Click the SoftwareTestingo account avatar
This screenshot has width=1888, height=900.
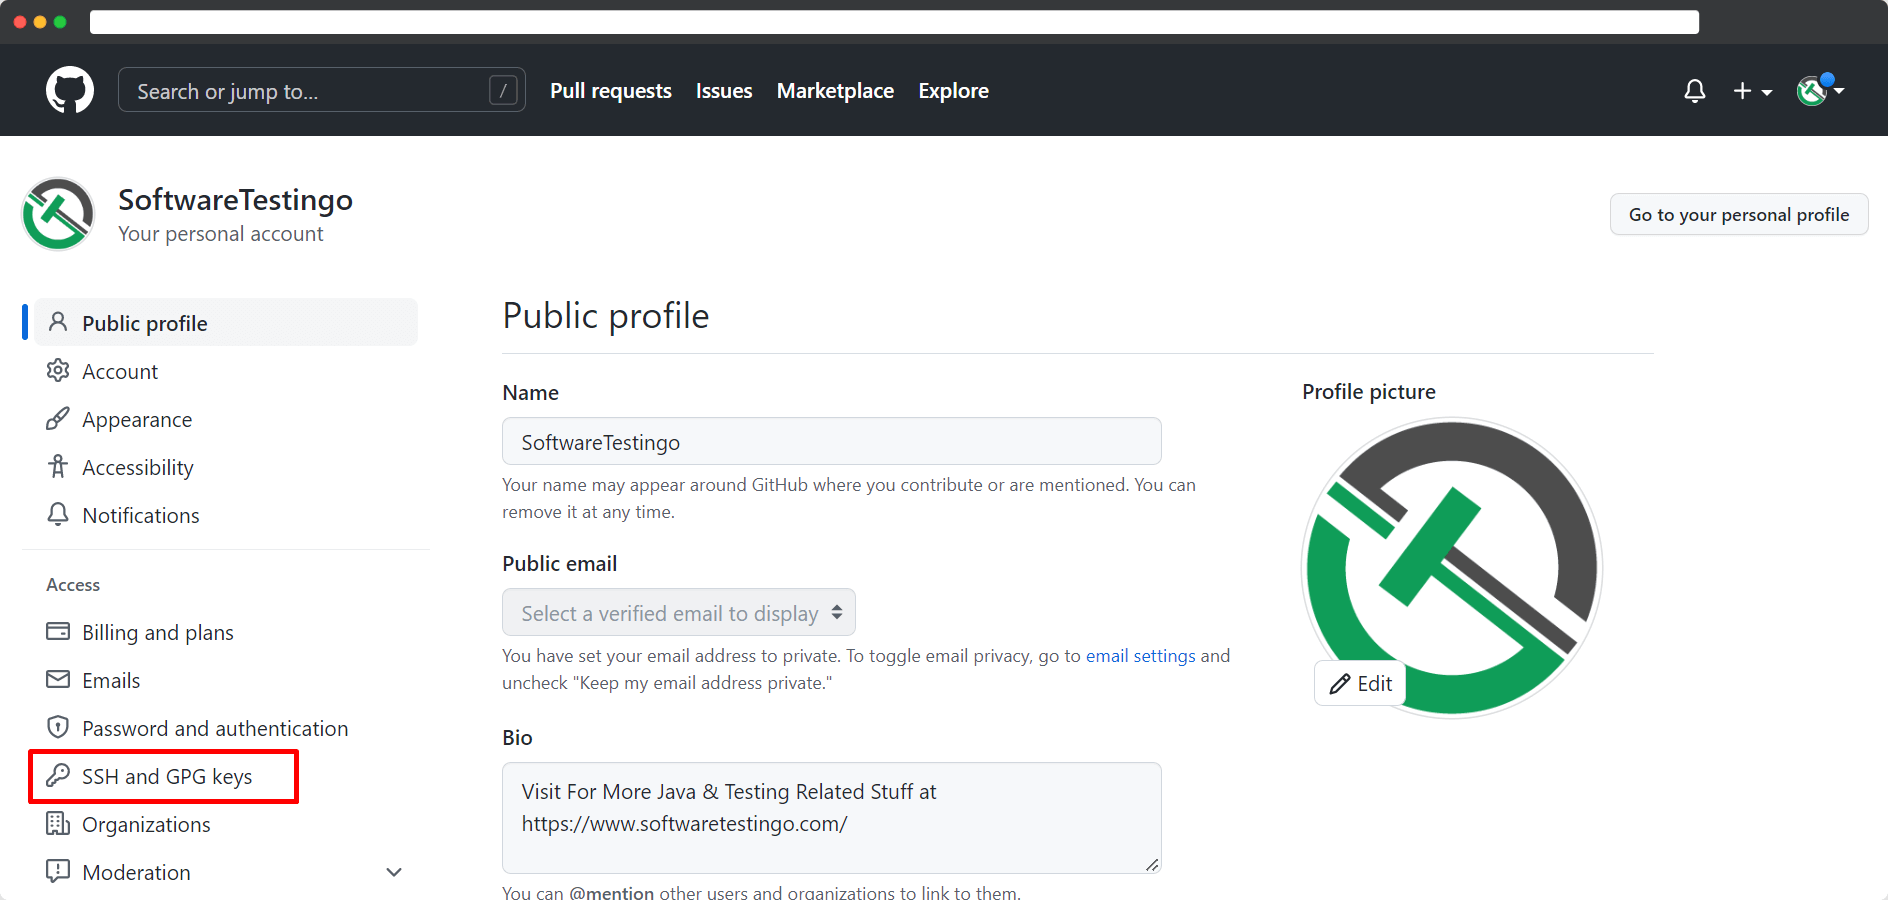tap(58, 214)
